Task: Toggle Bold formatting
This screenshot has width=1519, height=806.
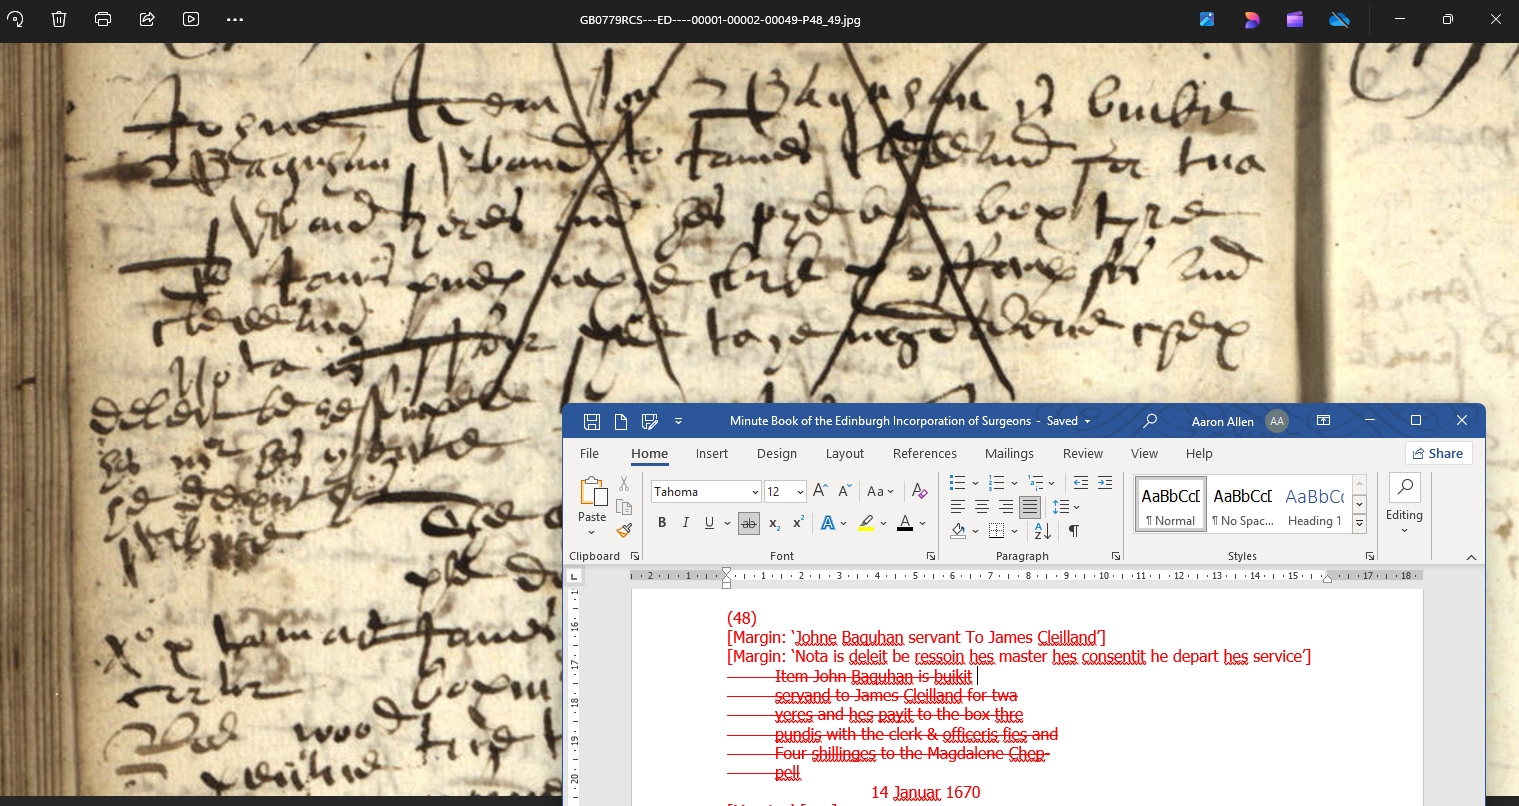Action: pos(661,523)
